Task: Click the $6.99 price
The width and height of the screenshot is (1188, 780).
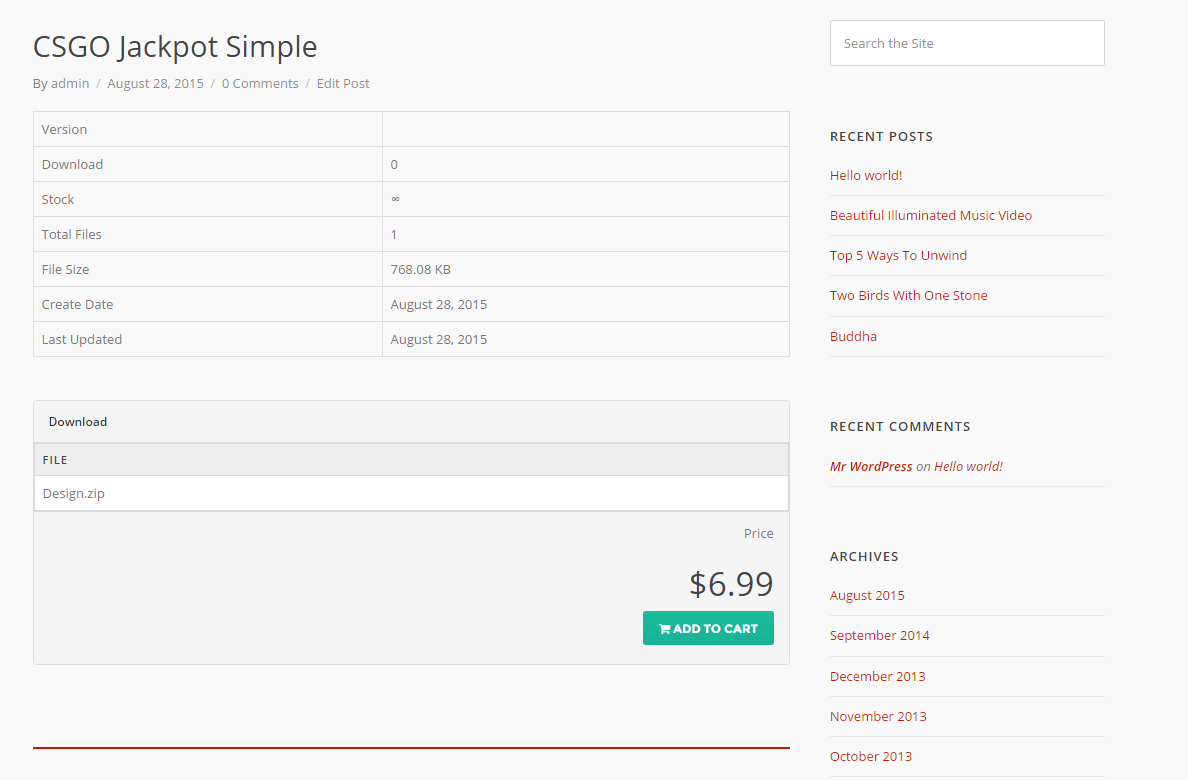Action: coord(730,584)
